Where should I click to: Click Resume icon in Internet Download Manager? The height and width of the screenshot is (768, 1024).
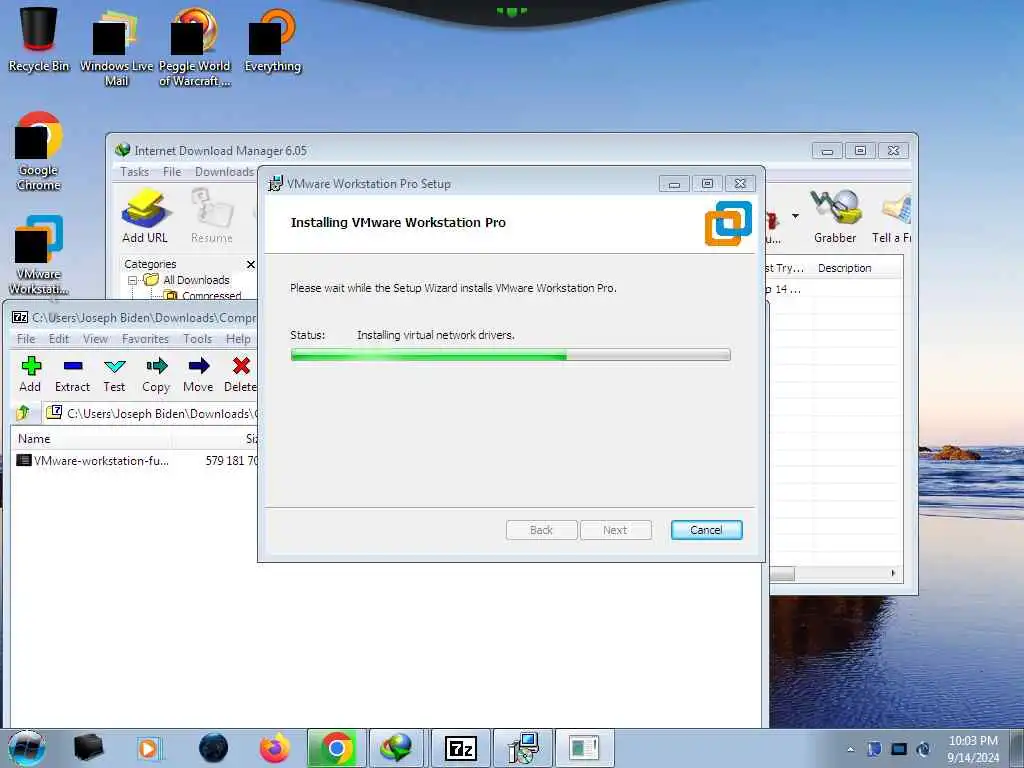point(212,217)
